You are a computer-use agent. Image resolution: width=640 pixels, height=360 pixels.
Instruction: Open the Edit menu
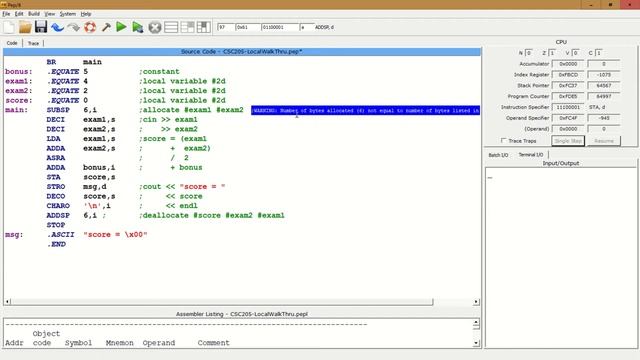(x=19, y=14)
